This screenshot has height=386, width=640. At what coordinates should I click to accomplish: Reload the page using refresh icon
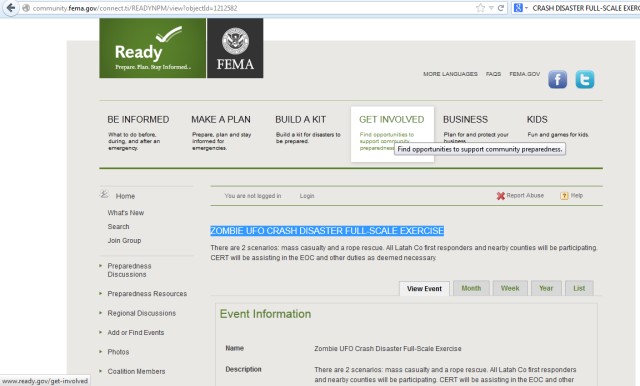point(501,8)
